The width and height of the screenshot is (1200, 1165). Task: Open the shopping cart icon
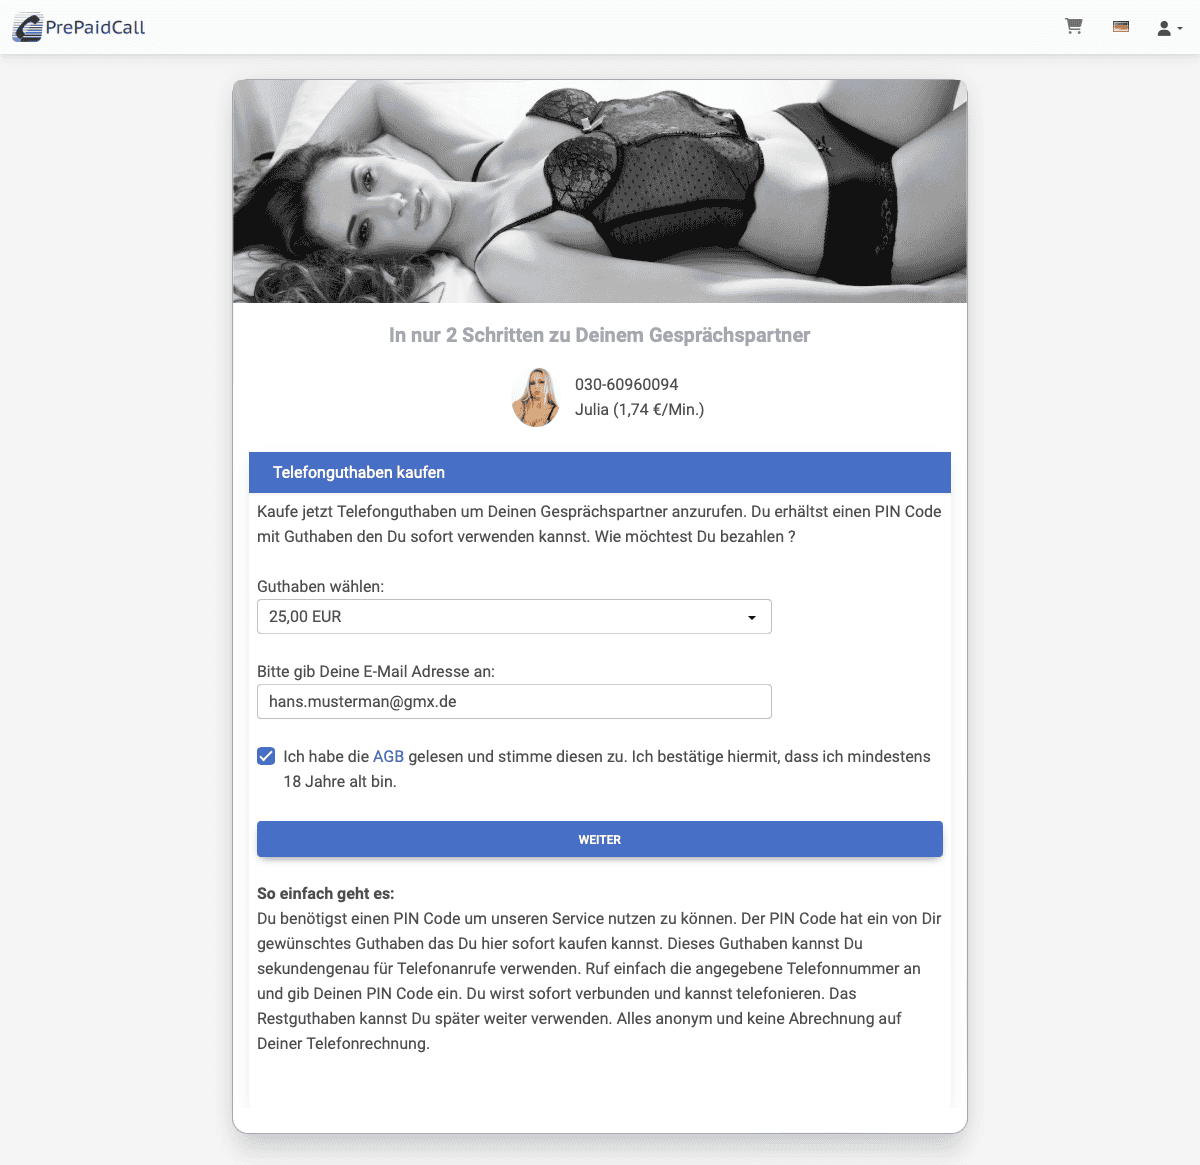click(1074, 27)
